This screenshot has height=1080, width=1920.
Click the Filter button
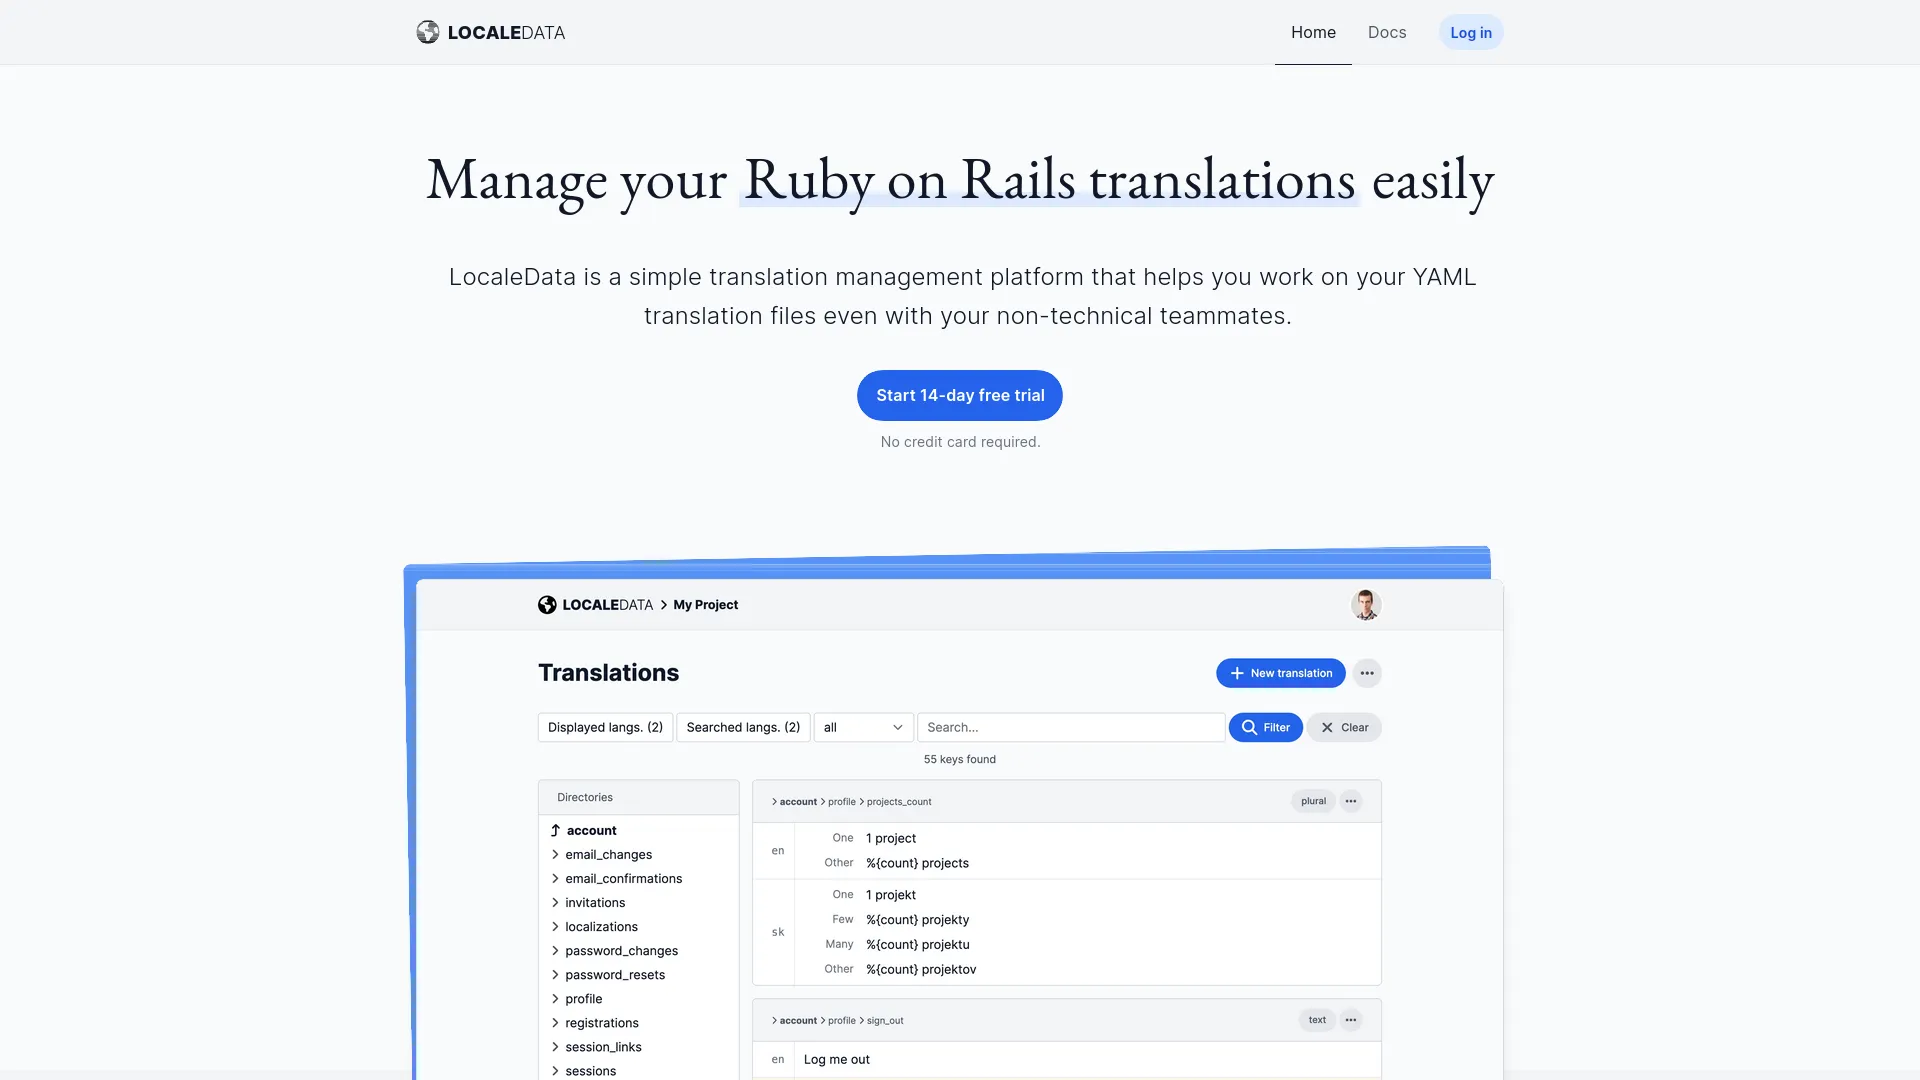[1265, 727]
